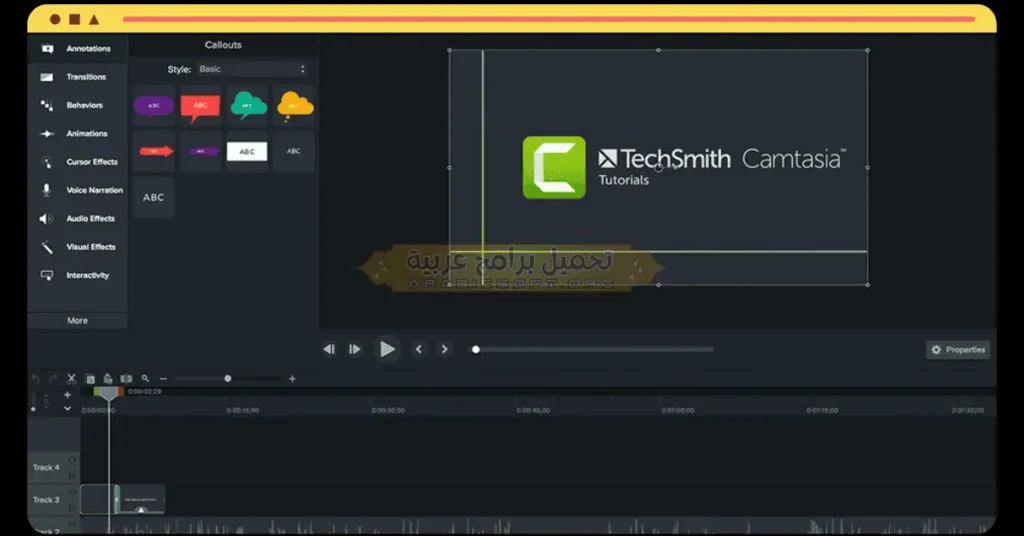Click the Split clip icon
Screen dimensions: 1024x536
pyautogui.click(x=126, y=379)
